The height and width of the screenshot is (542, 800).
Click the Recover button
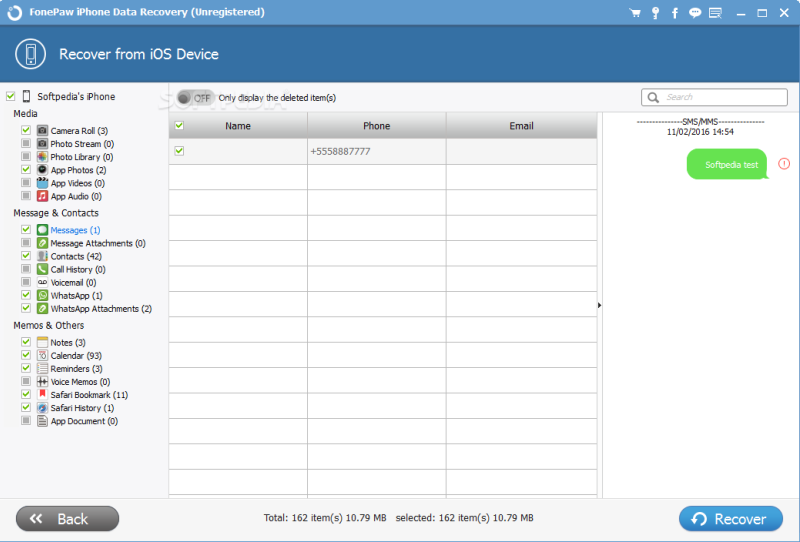(x=731, y=519)
